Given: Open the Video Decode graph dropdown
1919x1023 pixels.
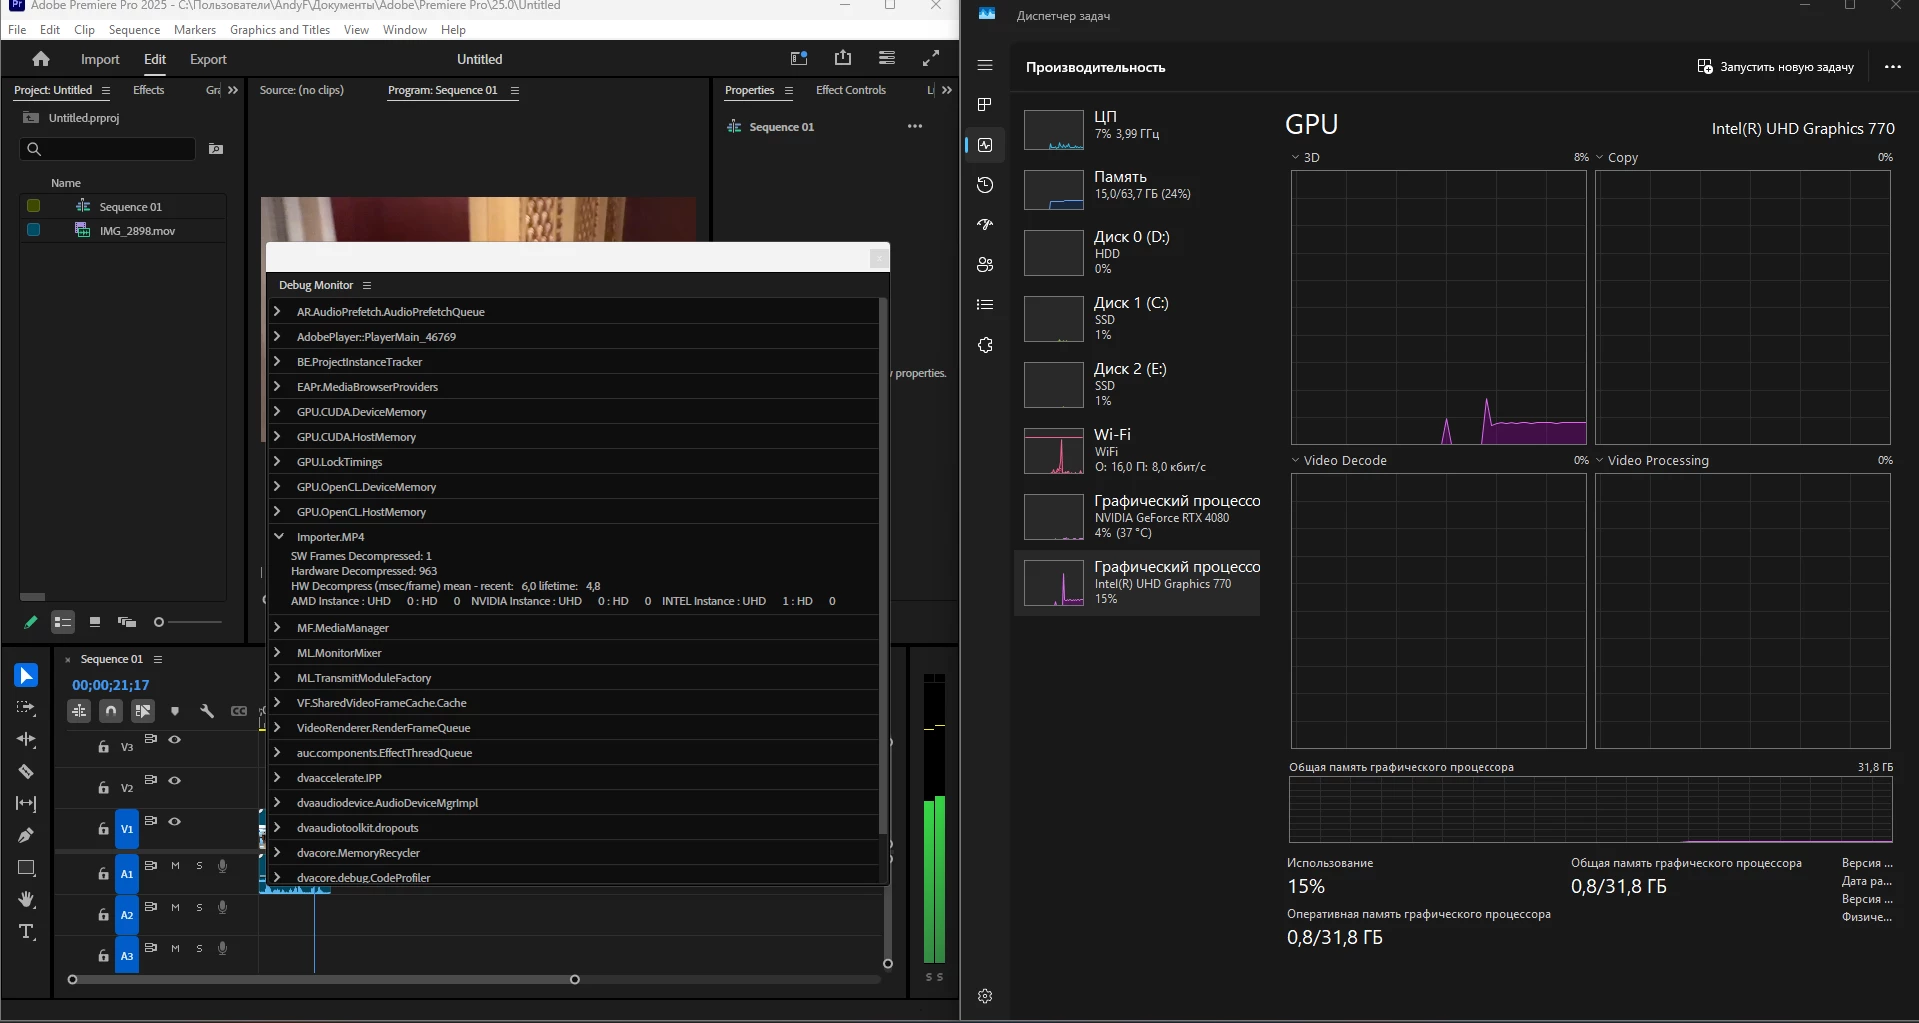Looking at the screenshot, I should point(1296,461).
